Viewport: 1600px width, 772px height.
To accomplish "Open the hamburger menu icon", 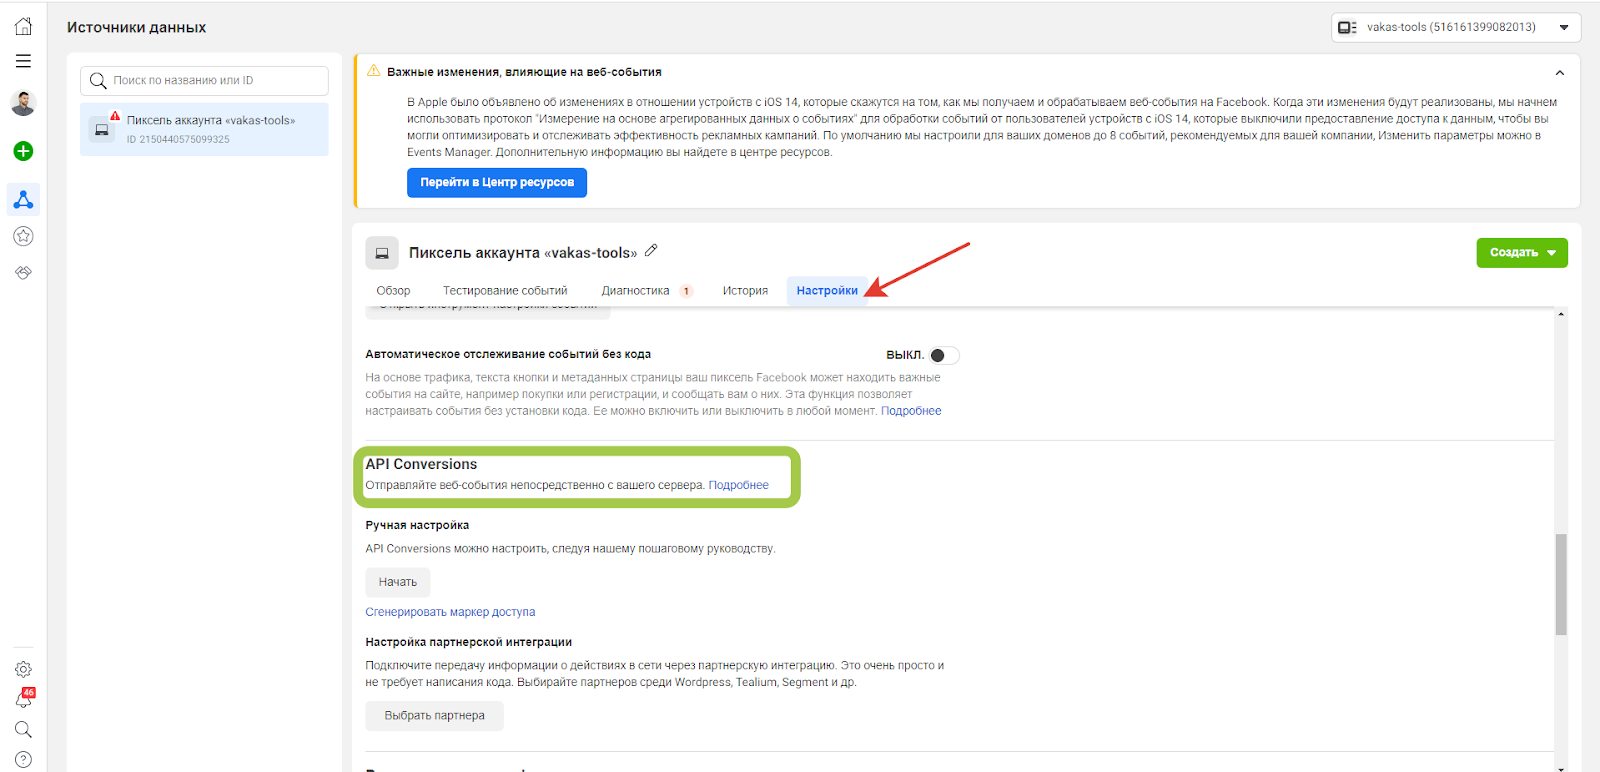I will [x=23, y=62].
